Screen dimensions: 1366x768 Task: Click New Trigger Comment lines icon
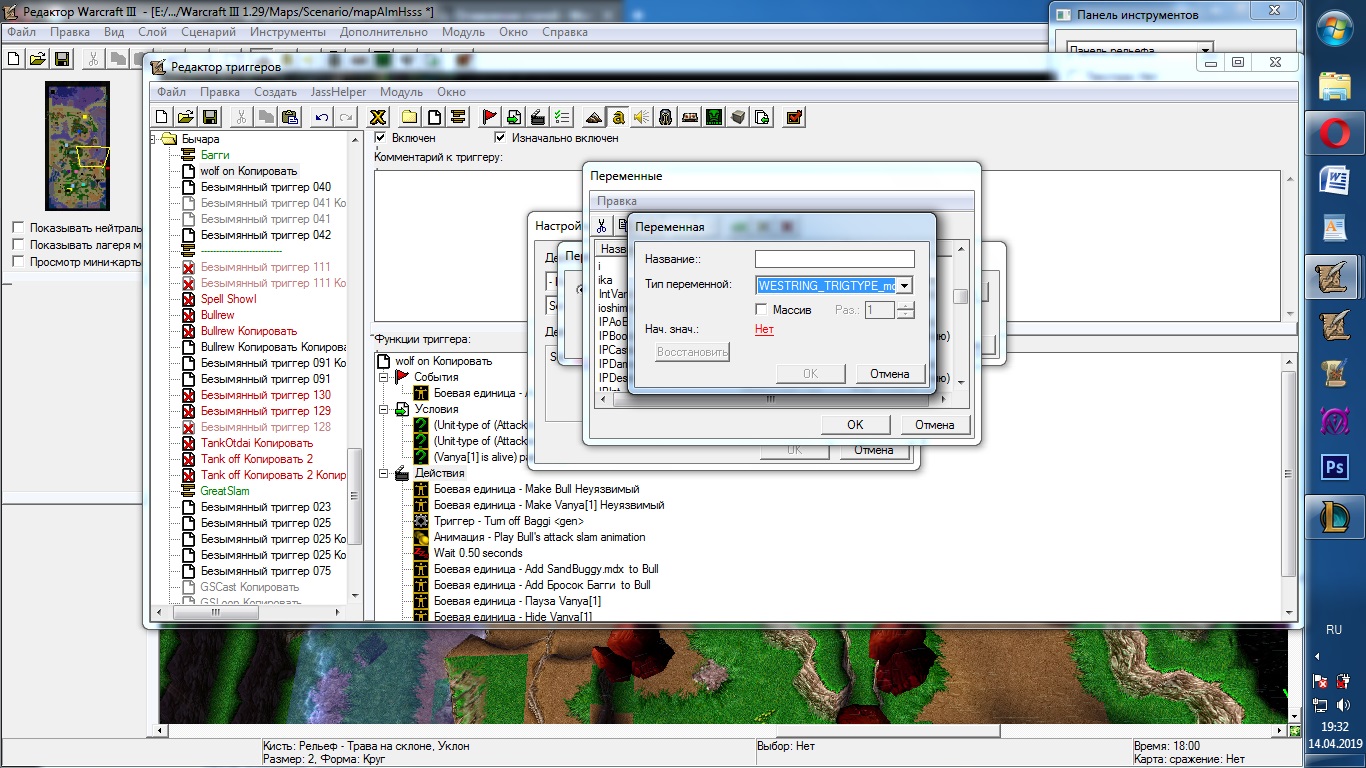(458, 117)
